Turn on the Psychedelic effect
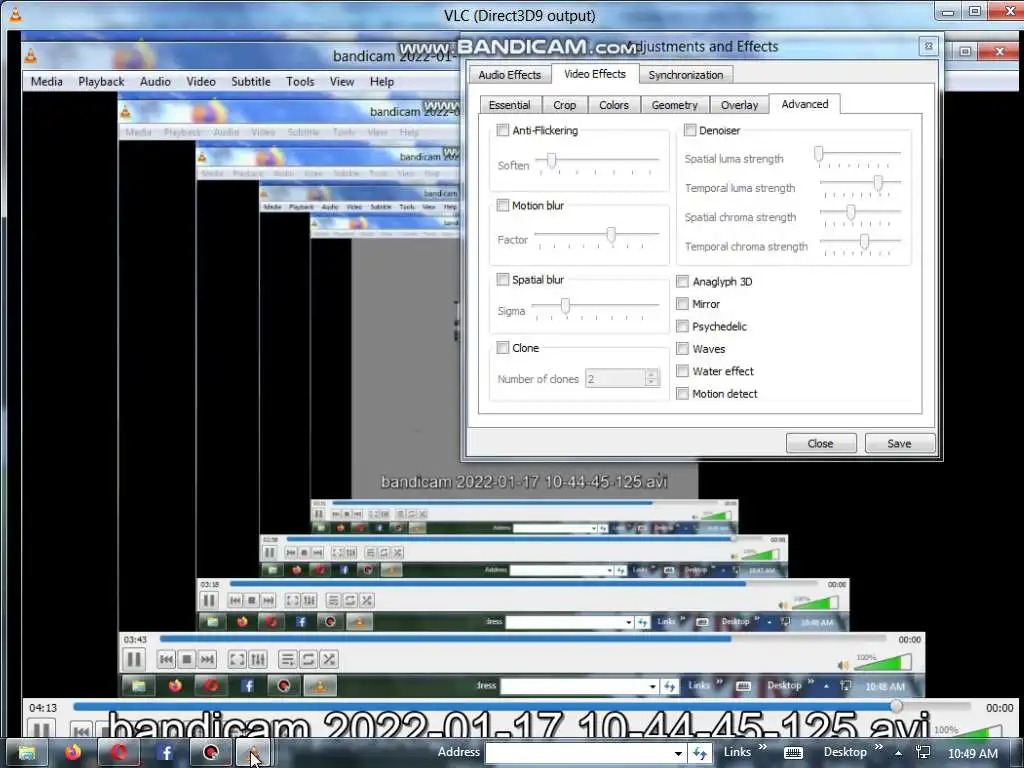 (682, 326)
